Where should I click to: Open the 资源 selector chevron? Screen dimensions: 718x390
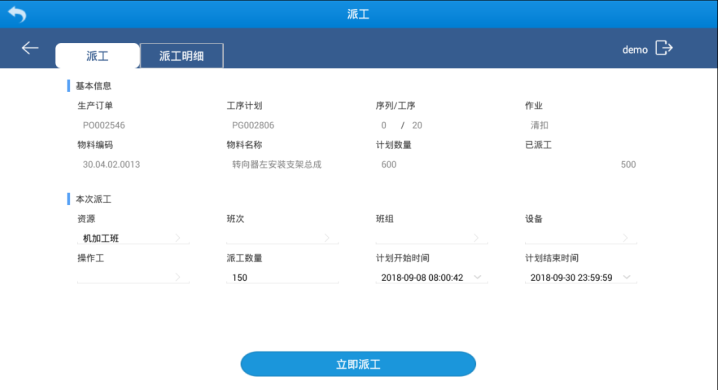[x=178, y=238]
